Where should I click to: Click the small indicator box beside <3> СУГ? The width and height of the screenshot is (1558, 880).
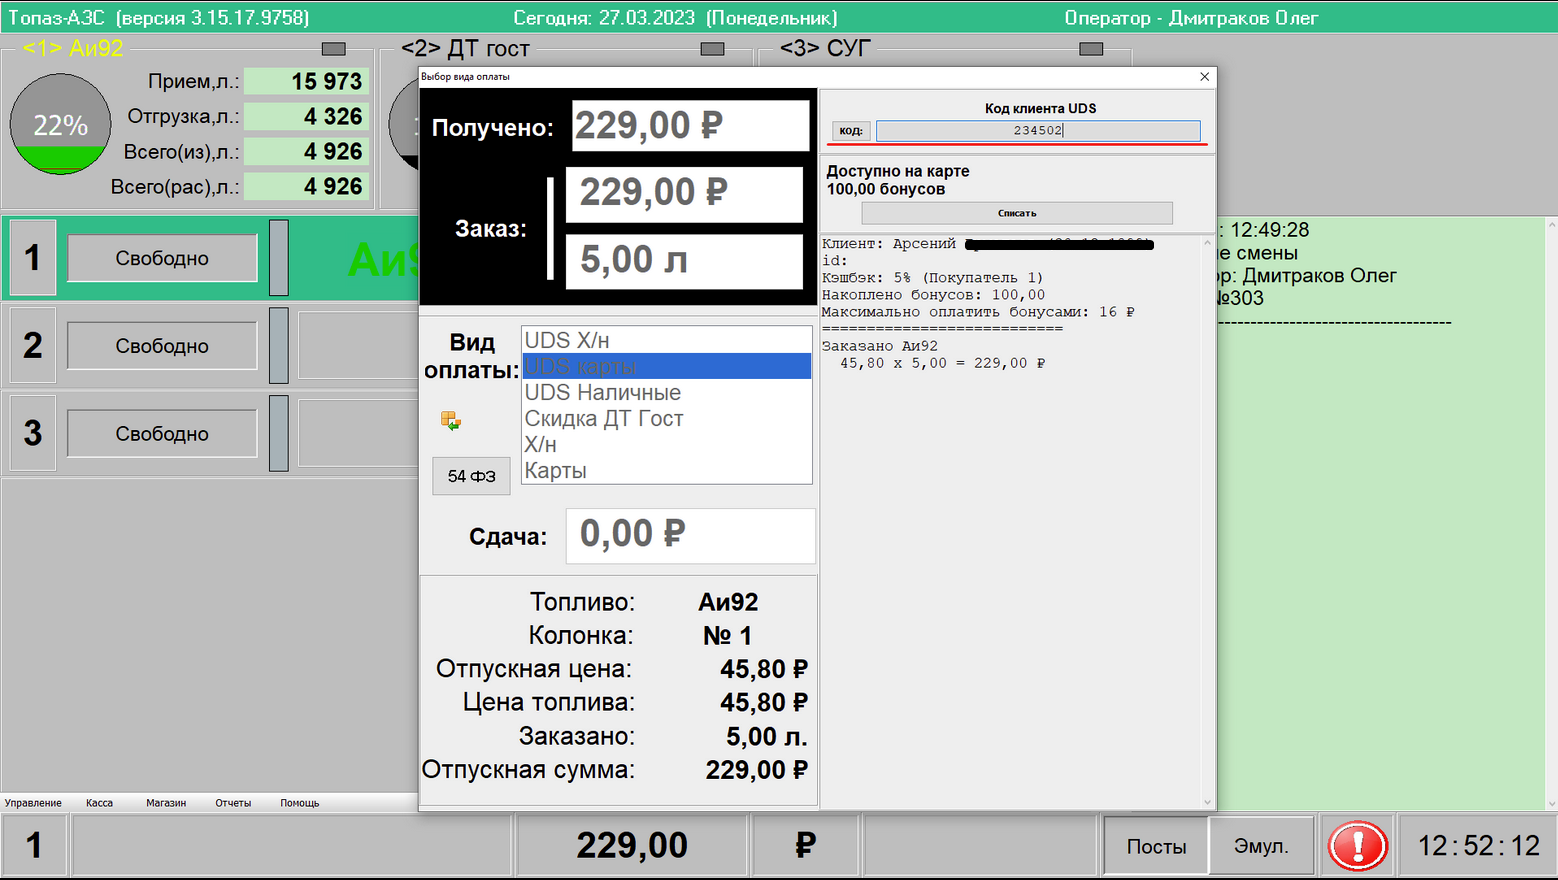tap(1091, 48)
